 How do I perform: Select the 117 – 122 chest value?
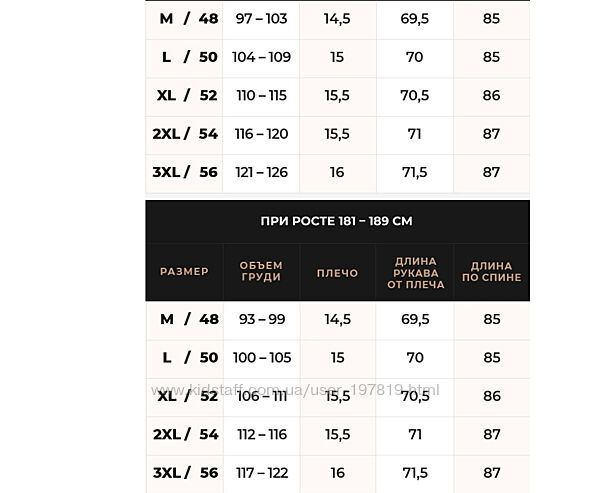click(260, 472)
